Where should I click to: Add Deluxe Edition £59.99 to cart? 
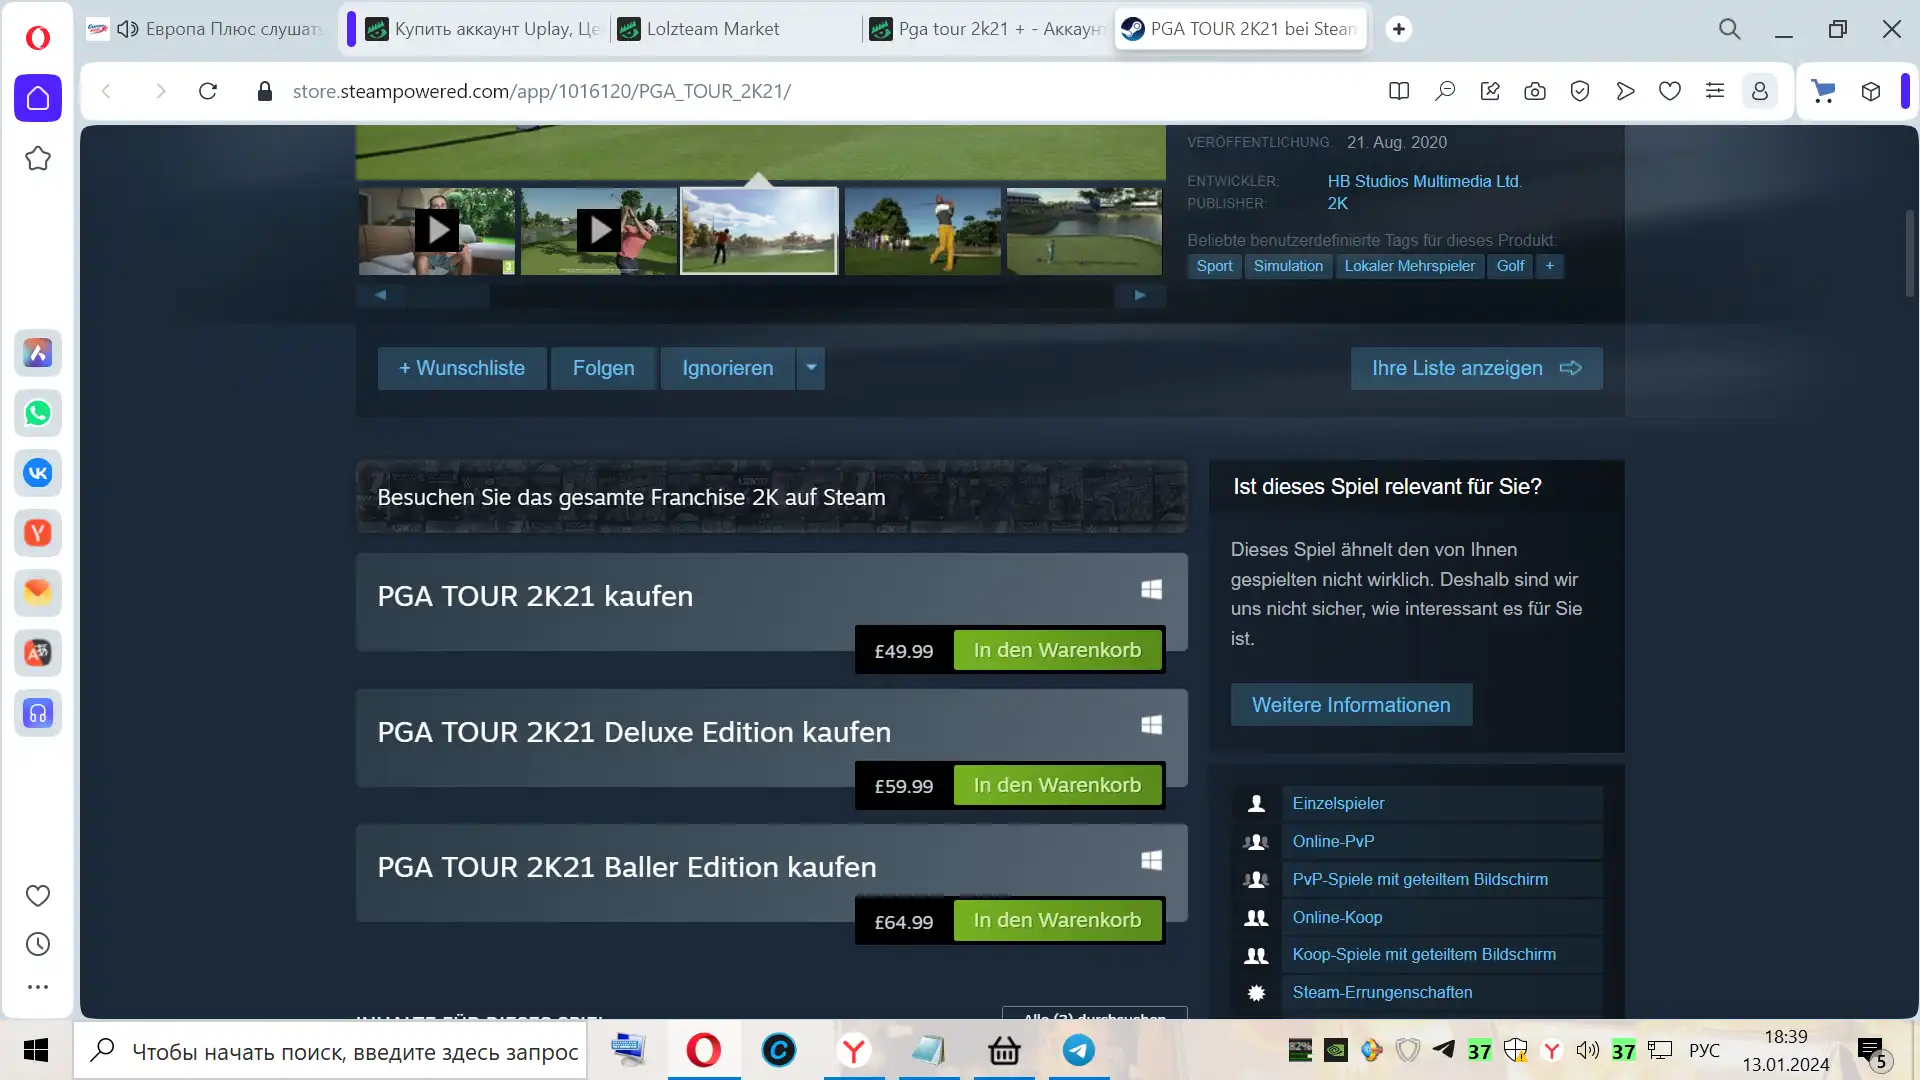[1057, 785]
